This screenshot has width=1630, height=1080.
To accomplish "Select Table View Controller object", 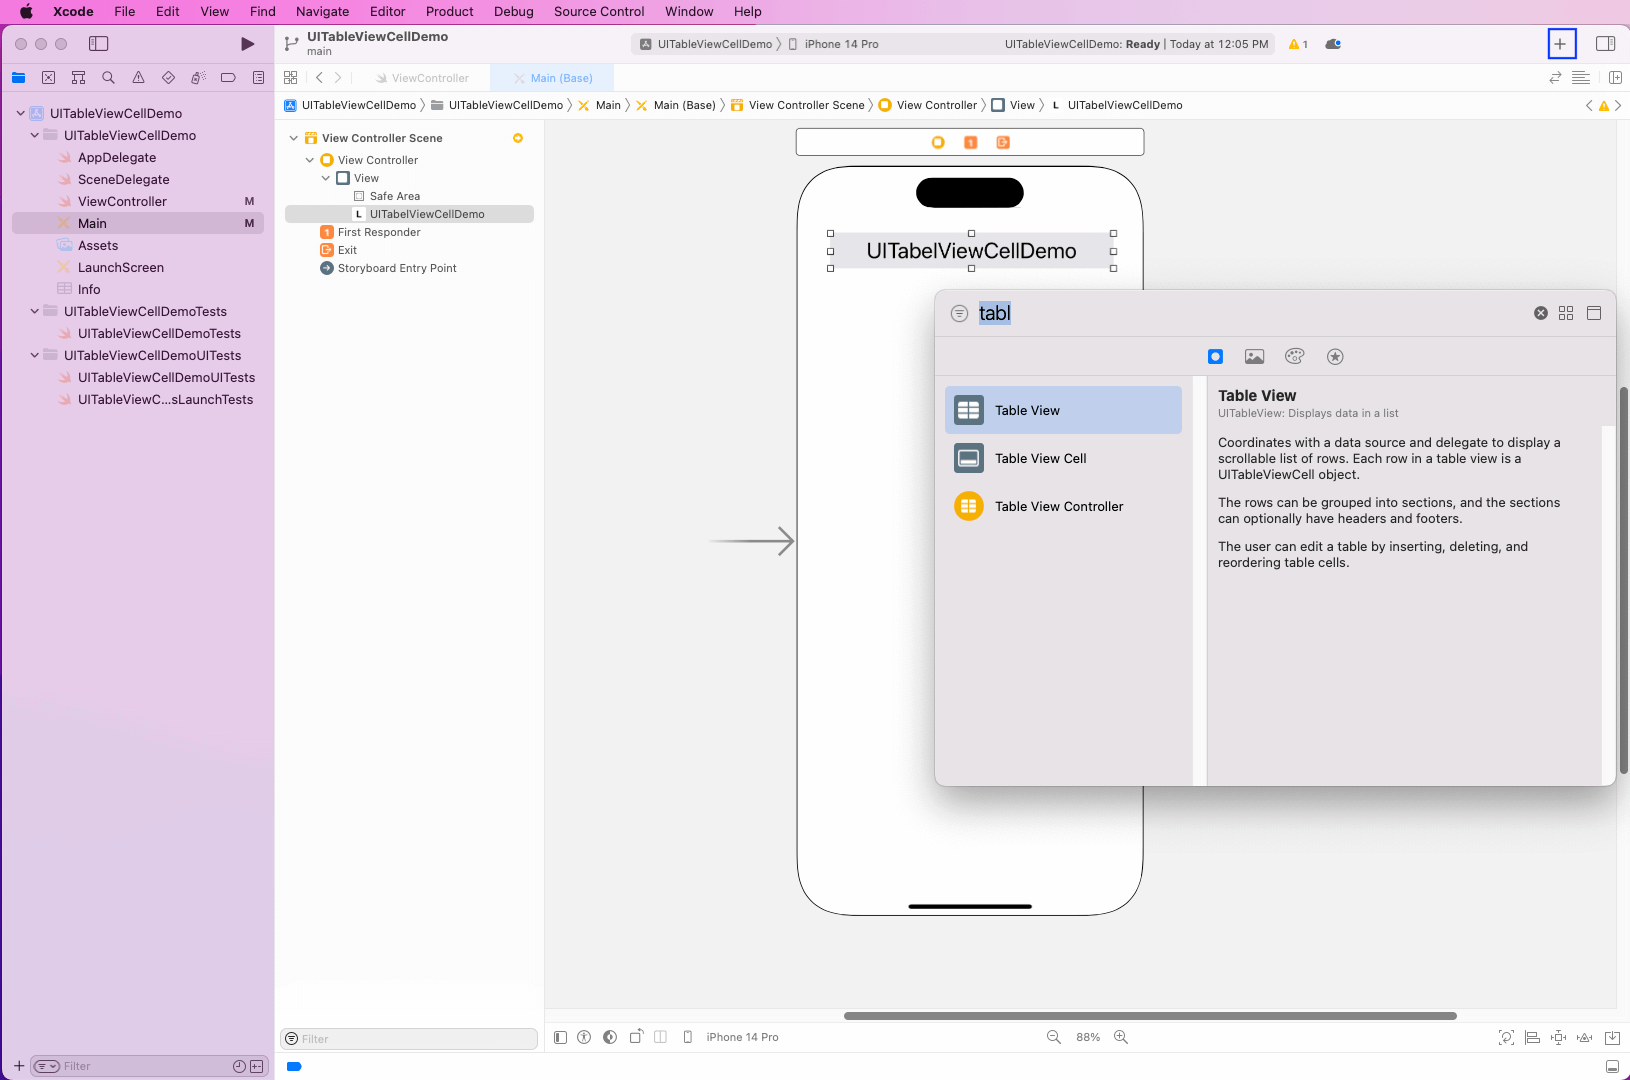I will tap(1058, 506).
